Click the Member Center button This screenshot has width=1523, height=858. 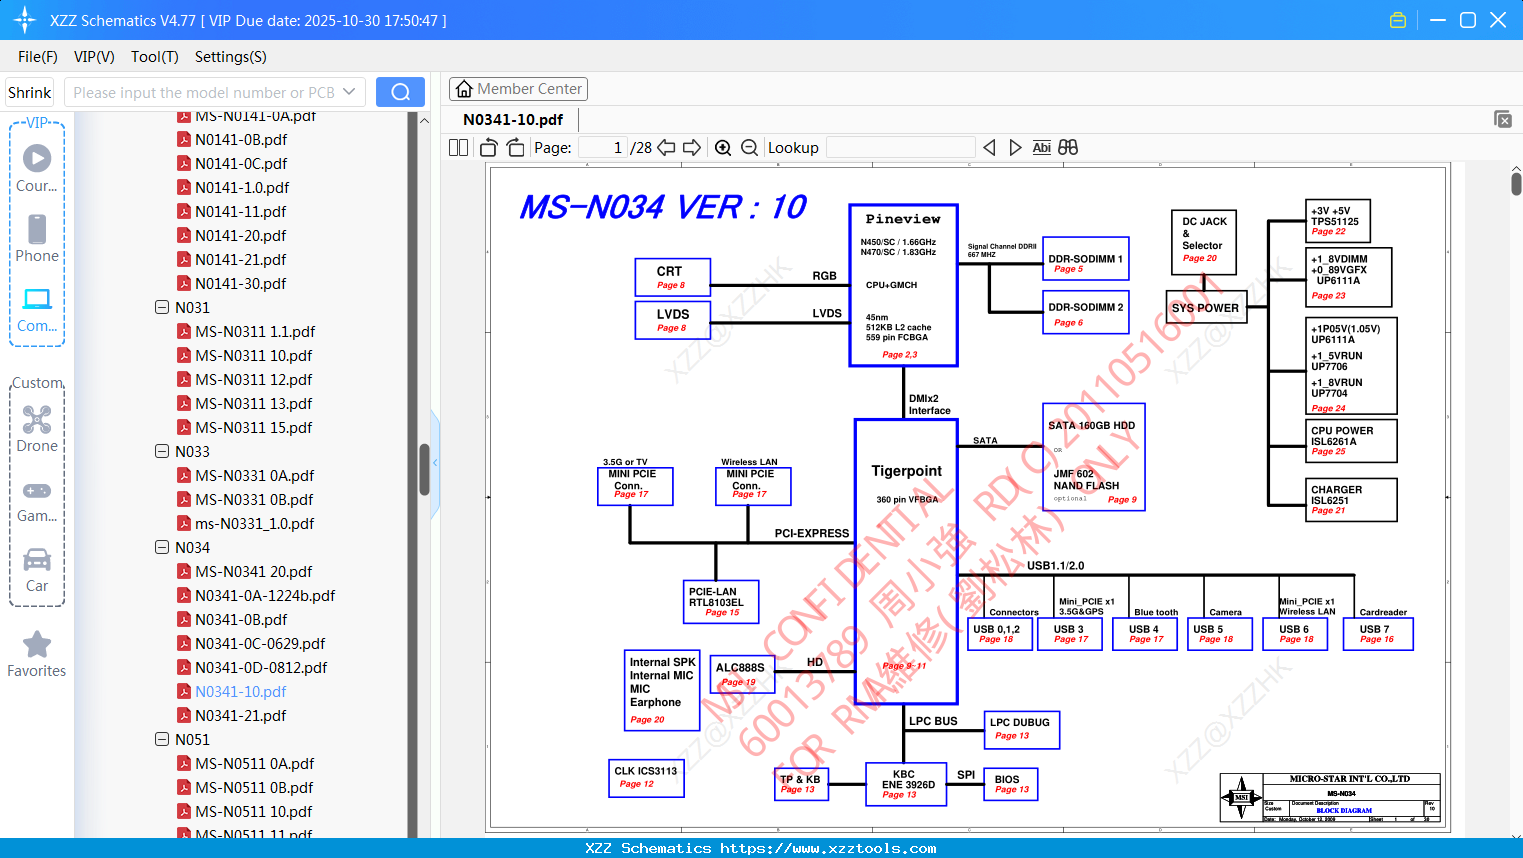point(518,89)
